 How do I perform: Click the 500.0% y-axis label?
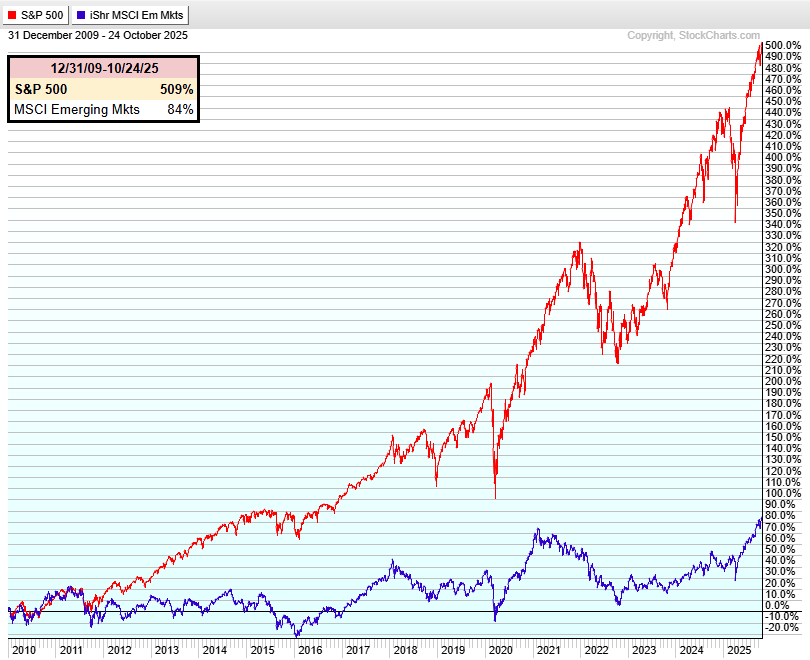[x=783, y=45]
